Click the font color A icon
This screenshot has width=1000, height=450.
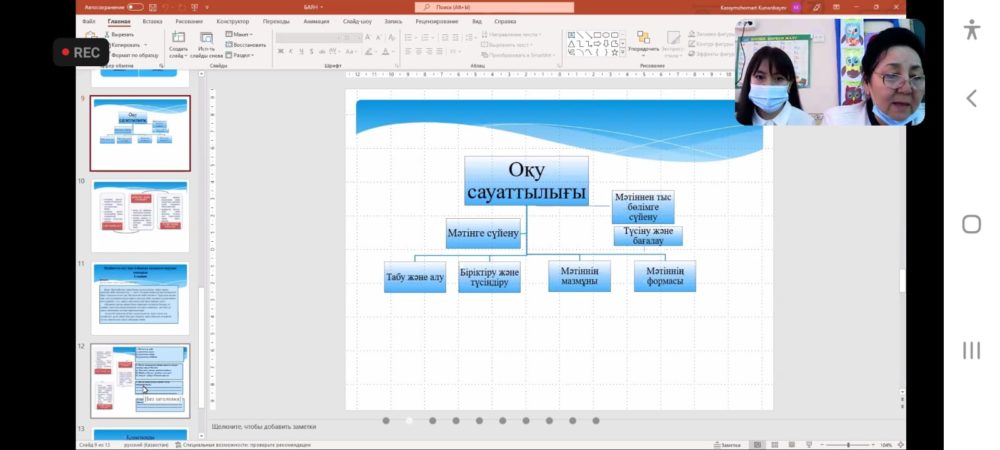click(385, 52)
